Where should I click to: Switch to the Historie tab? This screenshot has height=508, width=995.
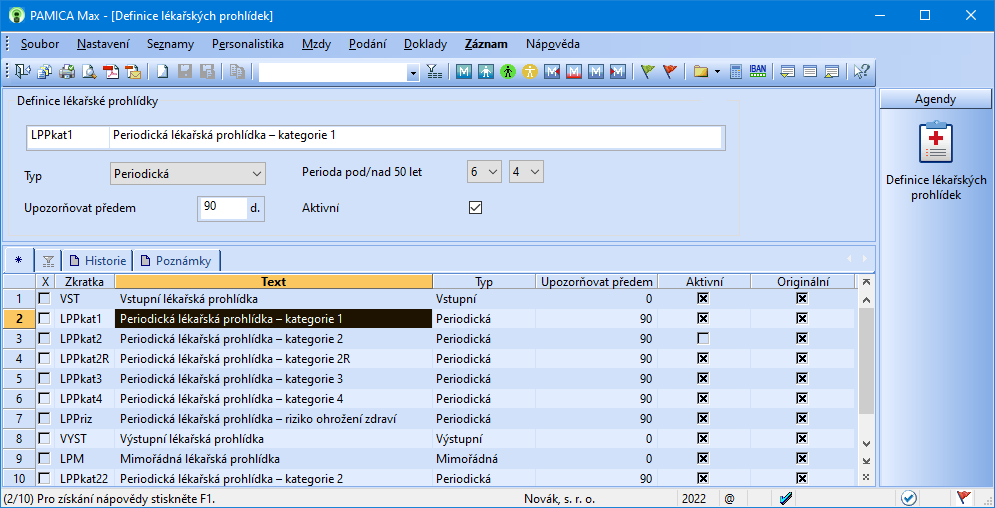[98, 260]
